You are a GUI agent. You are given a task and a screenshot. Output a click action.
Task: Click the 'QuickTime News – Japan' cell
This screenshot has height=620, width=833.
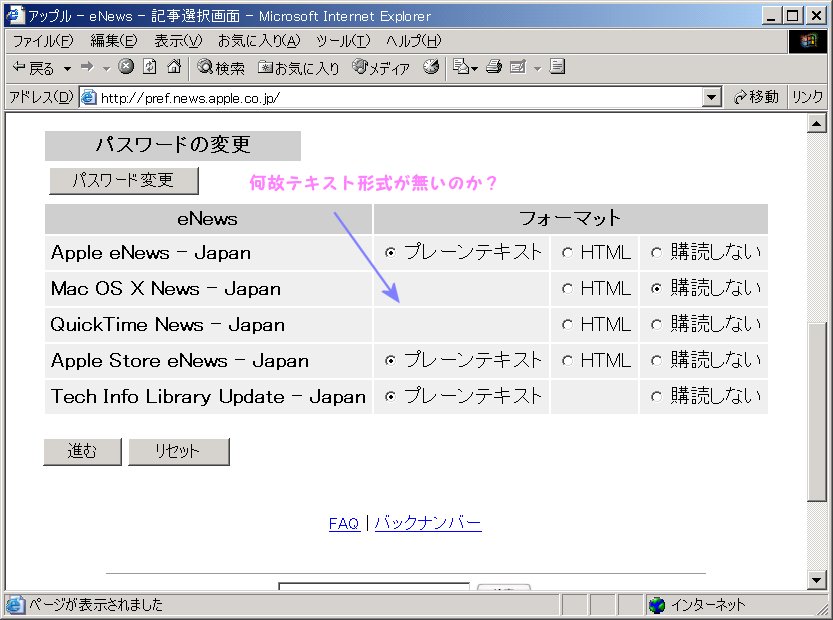(x=208, y=325)
